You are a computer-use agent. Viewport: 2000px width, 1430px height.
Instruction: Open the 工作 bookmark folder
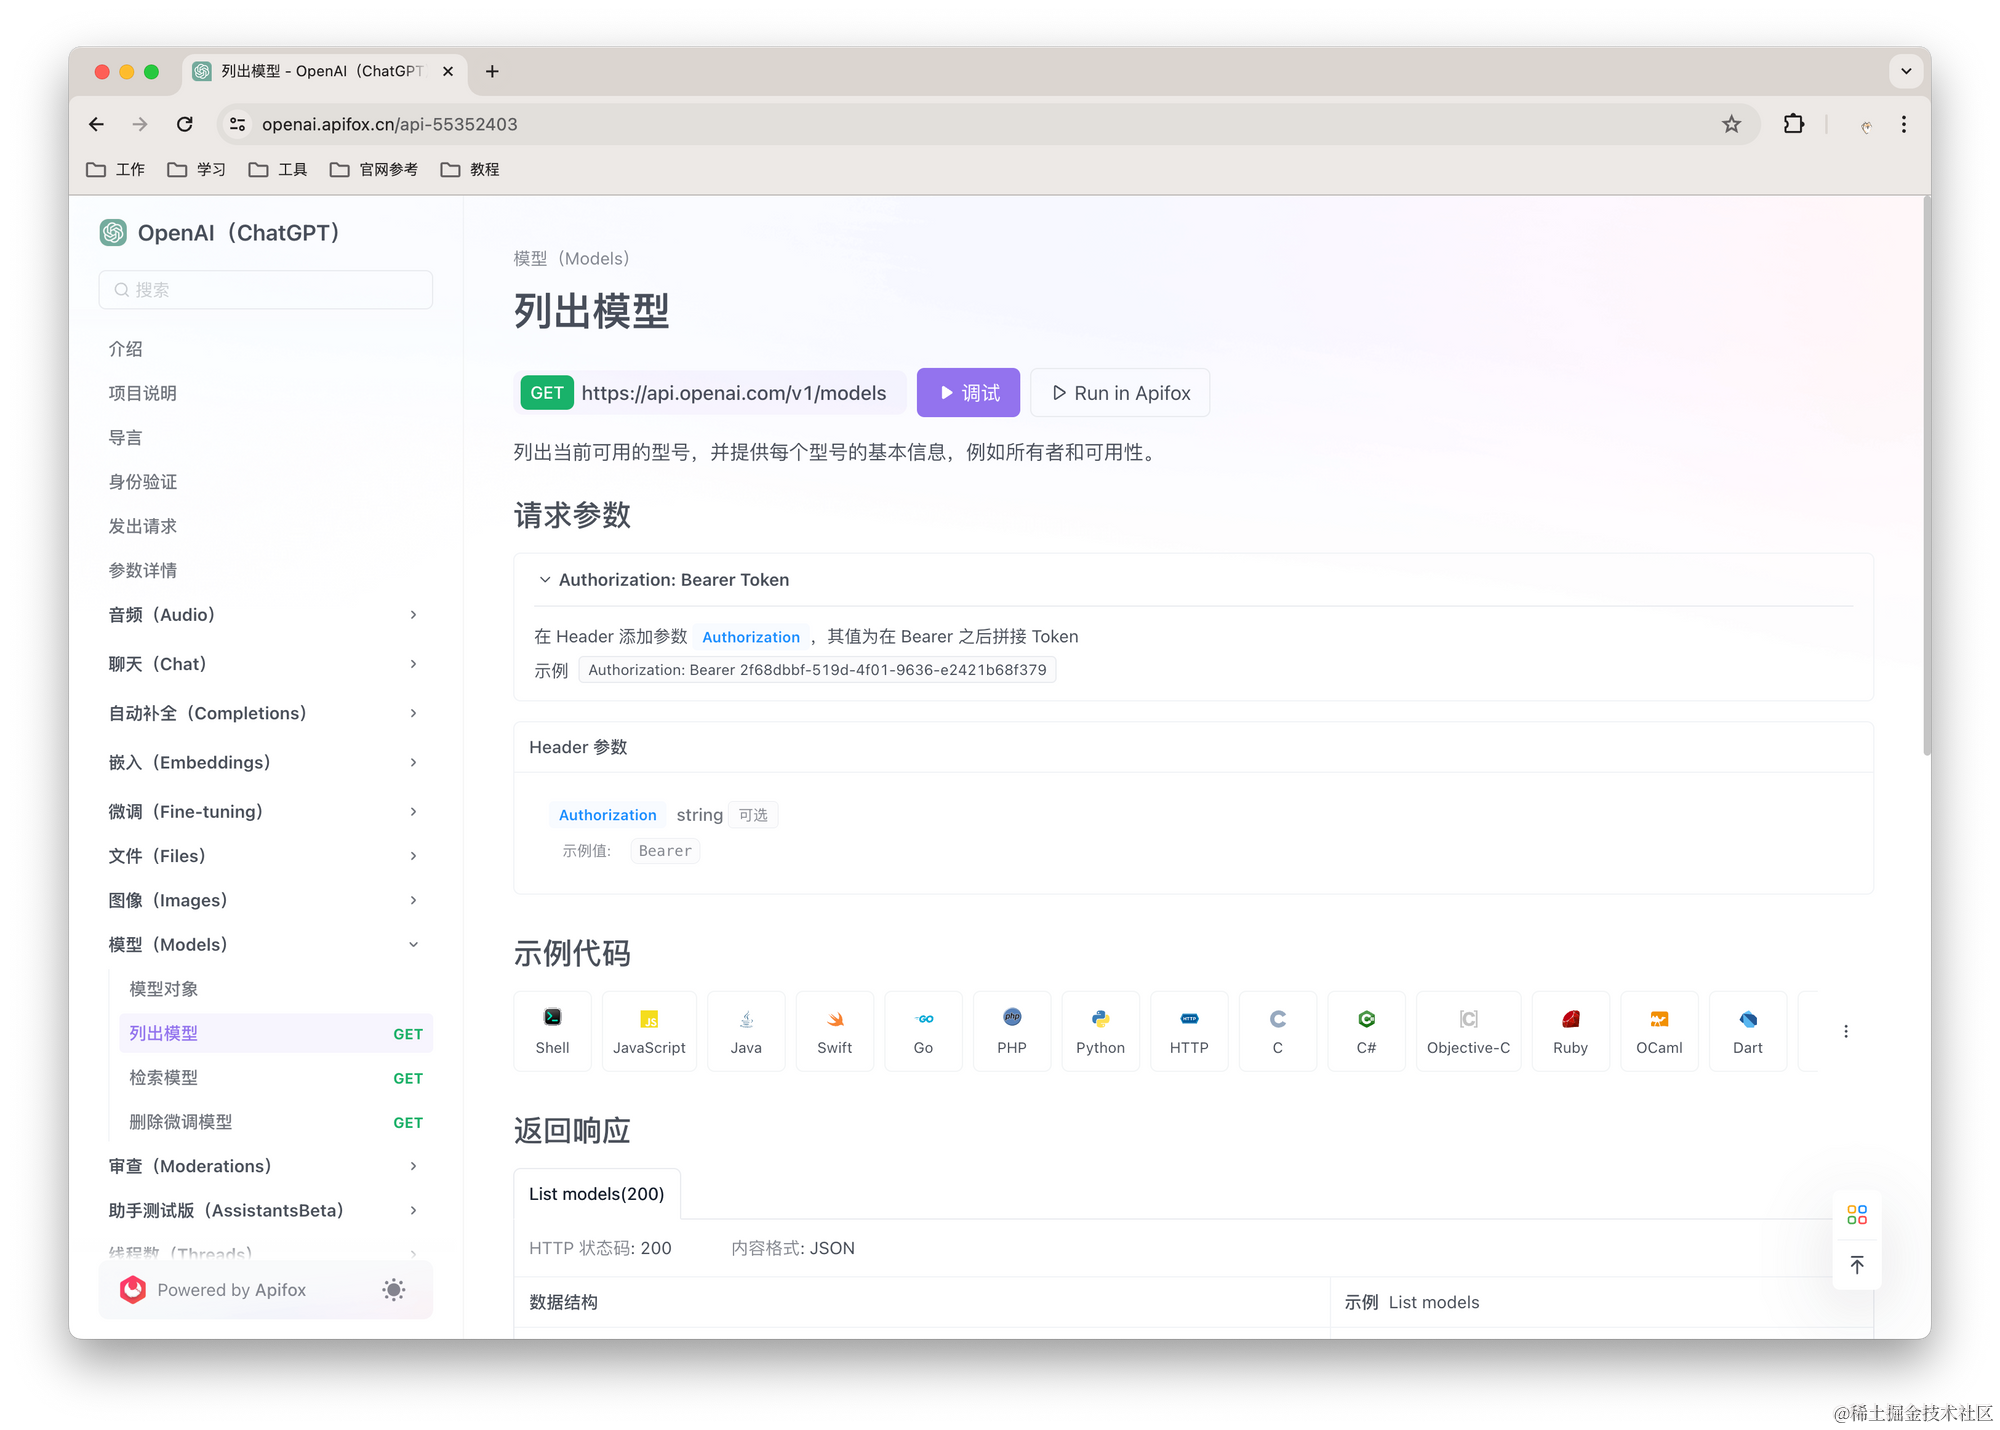pyautogui.click(x=116, y=169)
